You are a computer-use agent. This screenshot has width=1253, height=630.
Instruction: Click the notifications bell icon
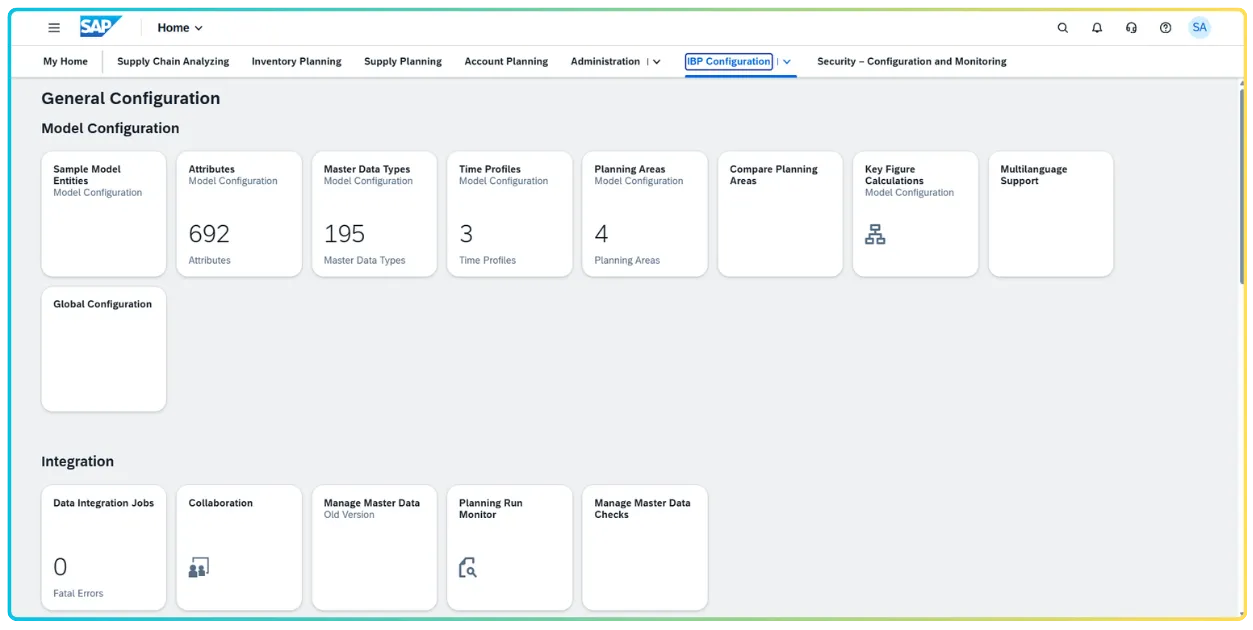(1096, 27)
